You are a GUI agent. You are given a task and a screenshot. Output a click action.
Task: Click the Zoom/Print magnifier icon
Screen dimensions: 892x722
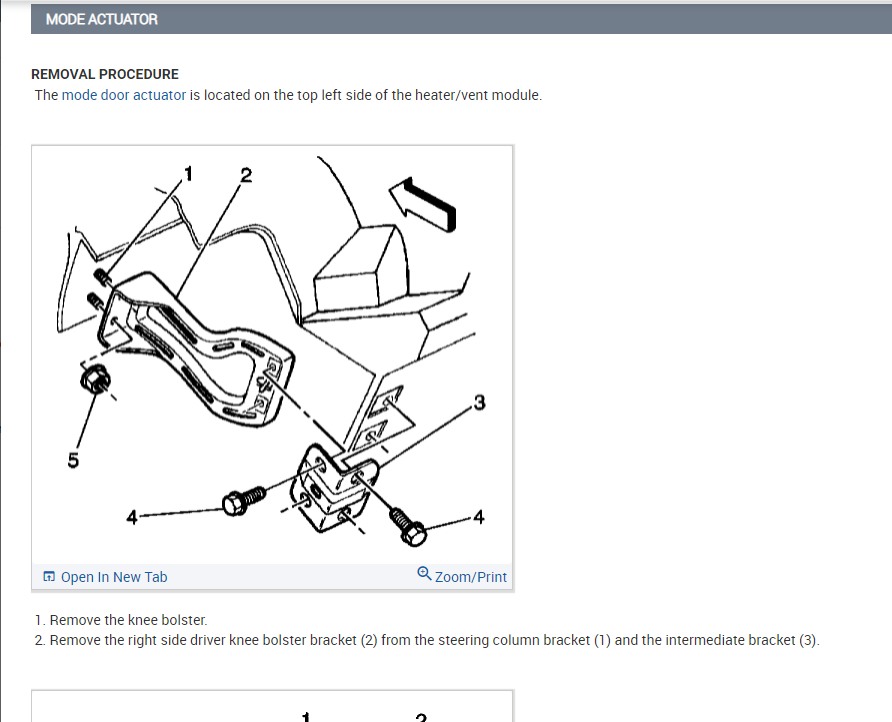pyautogui.click(x=424, y=574)
